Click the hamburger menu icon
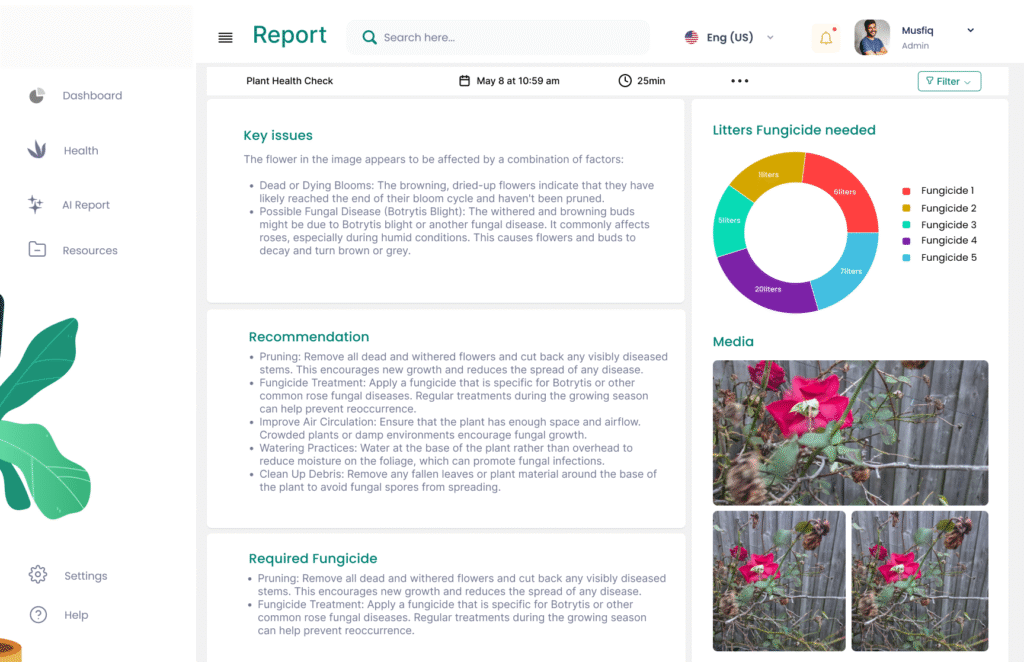The image size is (1024, 662). coord(225,38)
